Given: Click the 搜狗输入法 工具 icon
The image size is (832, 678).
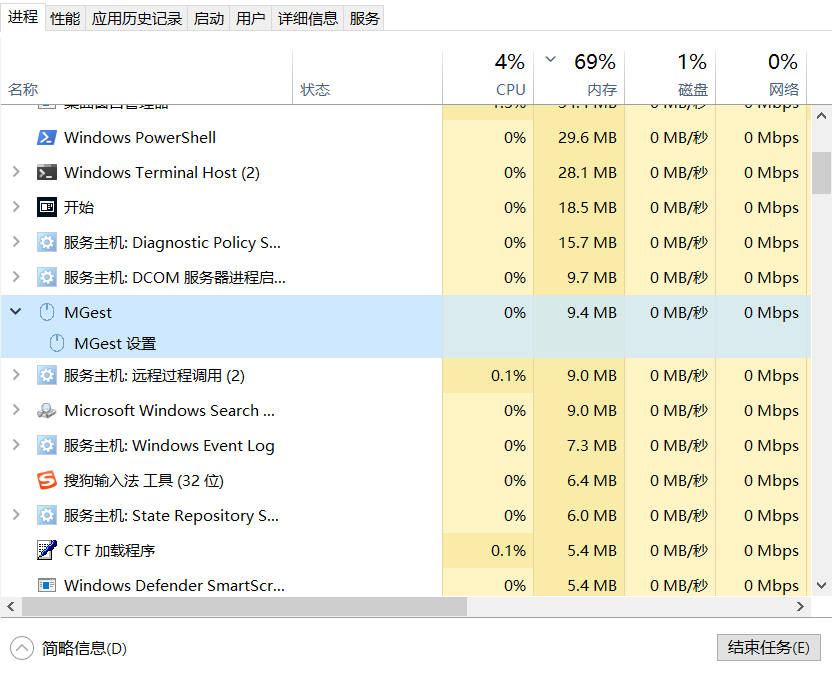Looking at the screenshot, I should [47, 481].
